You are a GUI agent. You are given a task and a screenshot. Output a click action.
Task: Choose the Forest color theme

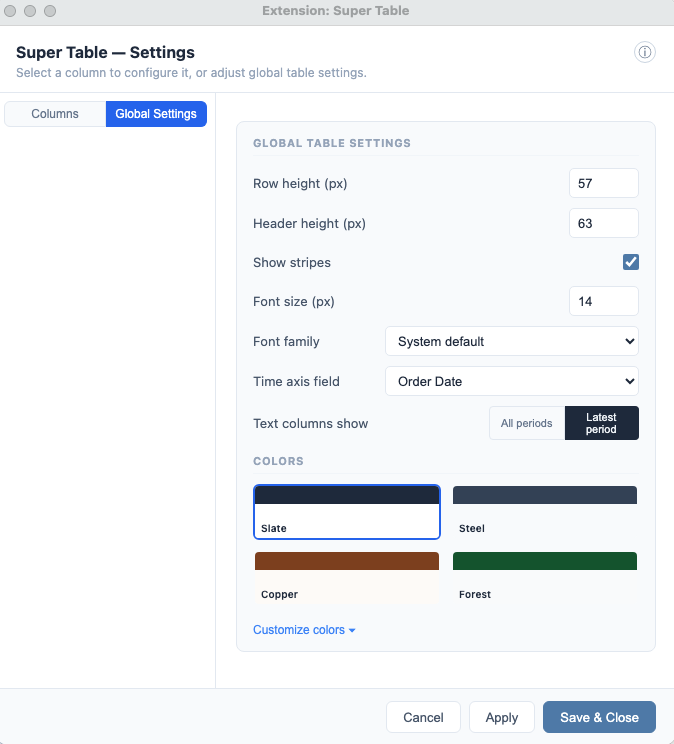545,578
